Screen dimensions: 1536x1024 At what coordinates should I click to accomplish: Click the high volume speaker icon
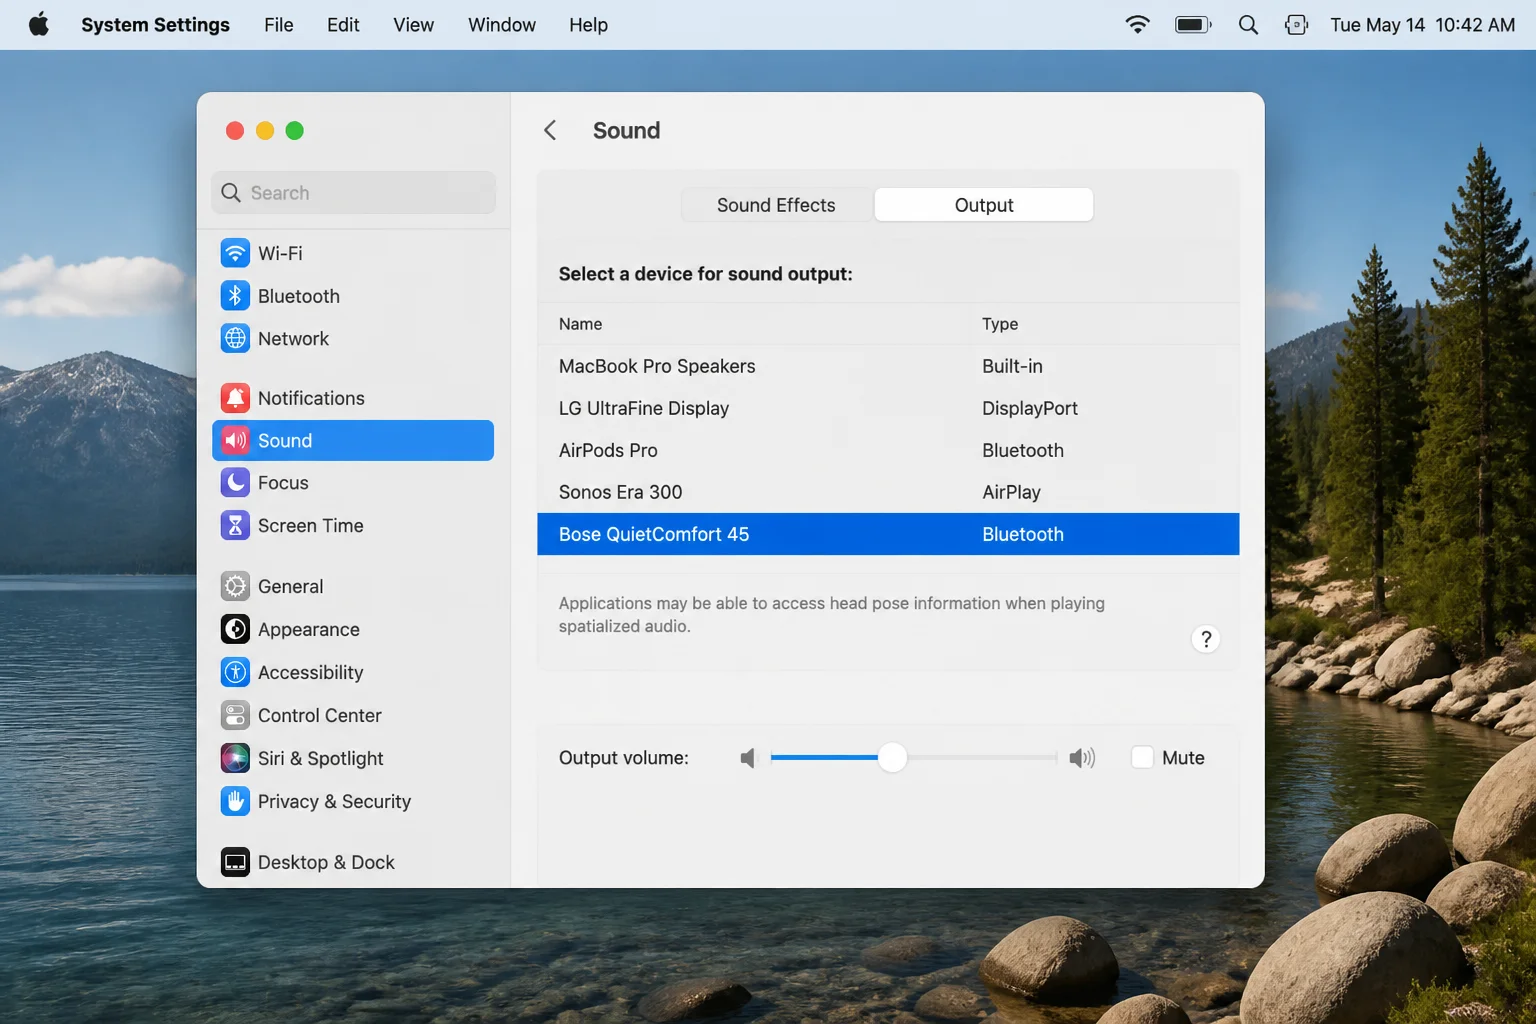click(x=1082, y=758)
